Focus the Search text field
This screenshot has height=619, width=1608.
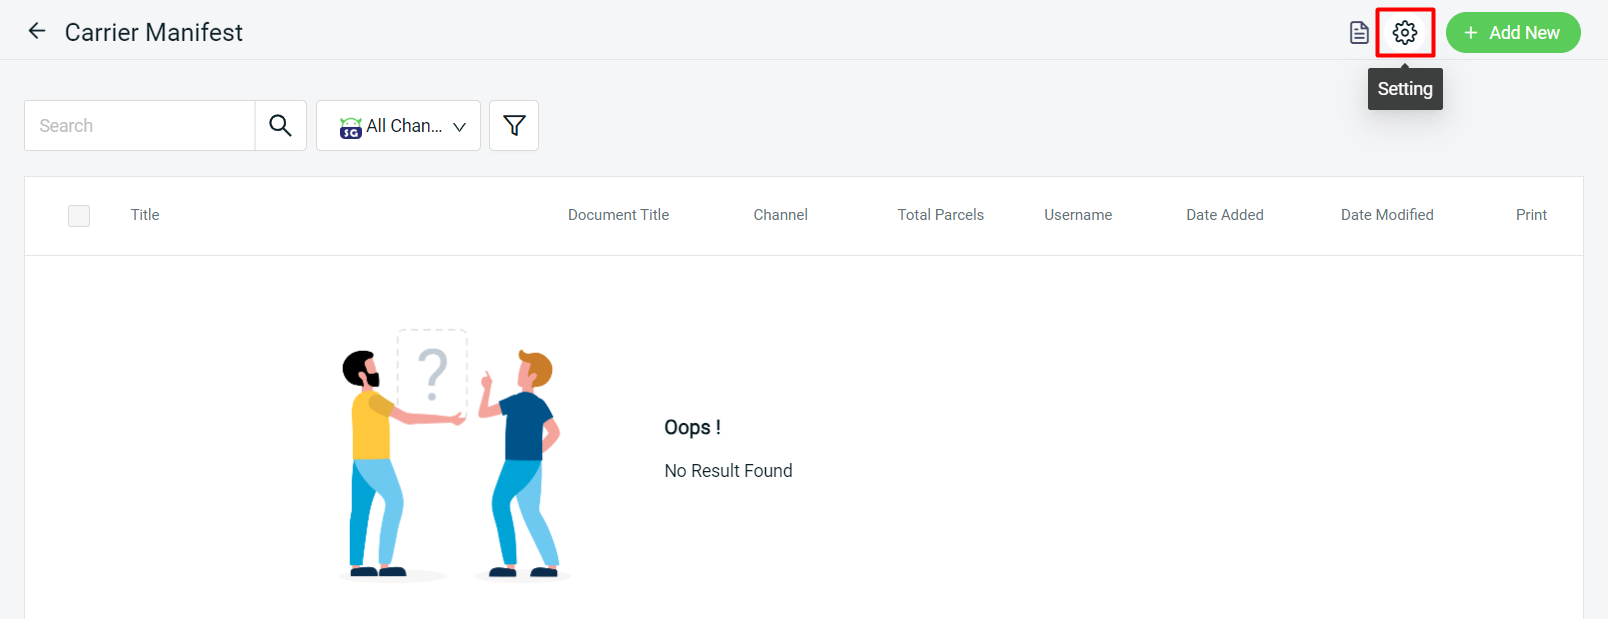pyautogui.click(x=140, y=126)
